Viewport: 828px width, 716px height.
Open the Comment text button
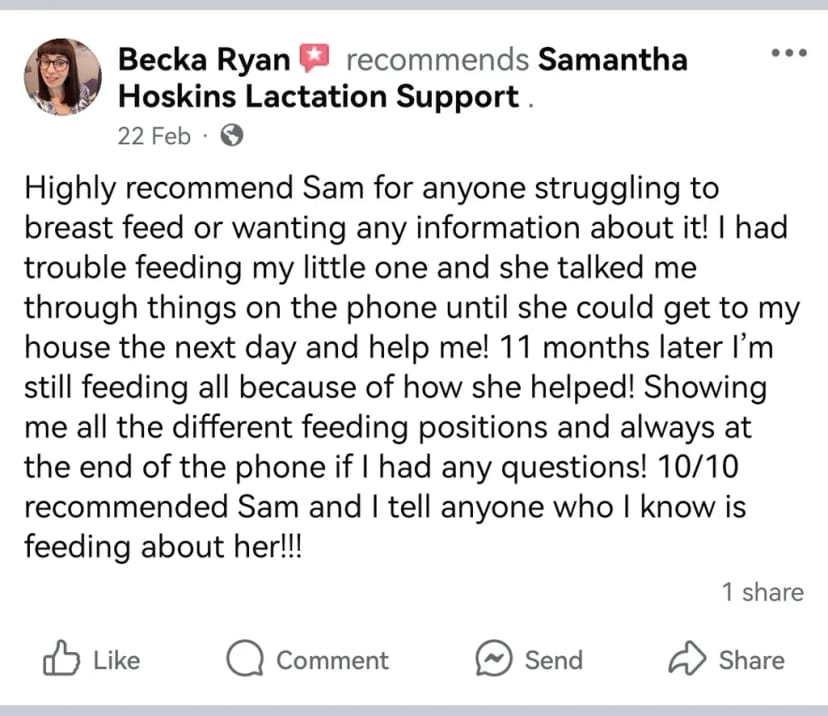(x=333, y=660)
